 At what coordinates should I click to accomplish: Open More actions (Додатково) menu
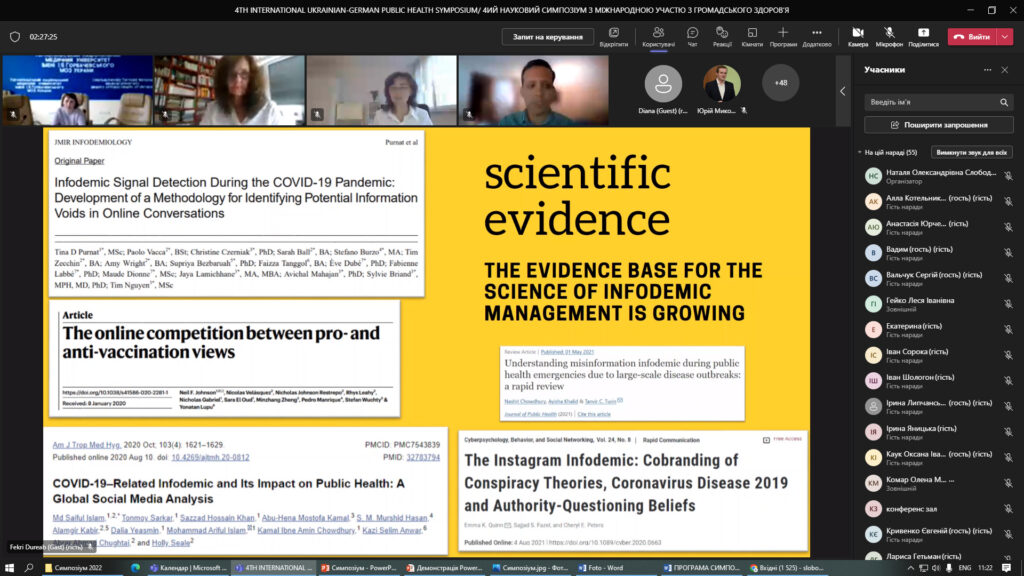click(x=816, y=34)
